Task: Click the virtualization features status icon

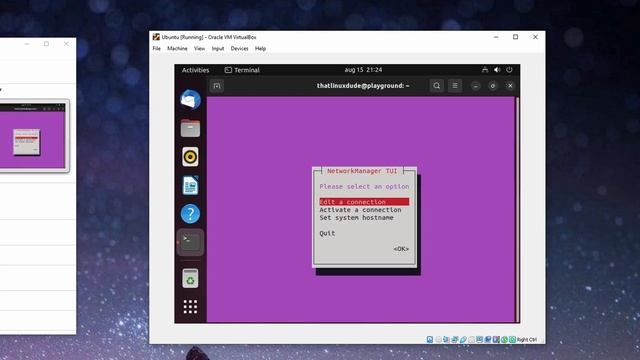Action: [496, 340]
